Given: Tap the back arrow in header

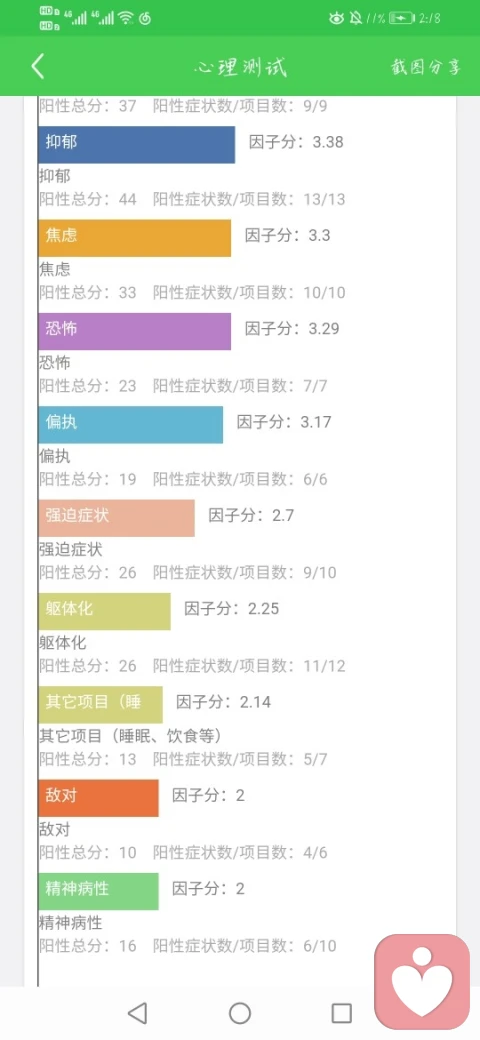Looking at the screenshot, I should click(x=38, y=67).
